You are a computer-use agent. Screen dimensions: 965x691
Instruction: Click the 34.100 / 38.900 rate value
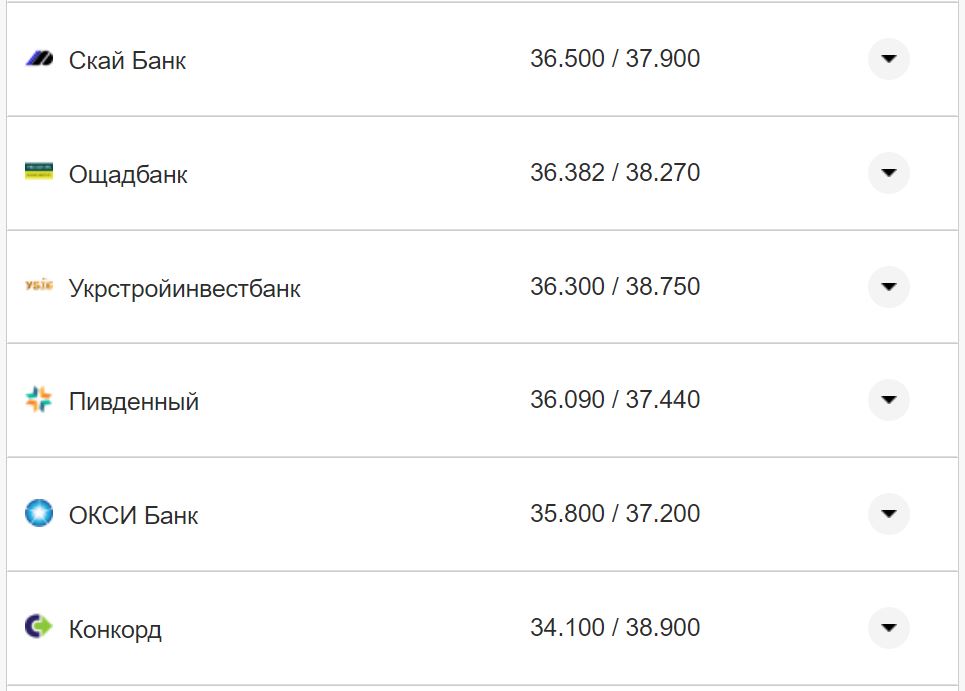point(615,628)
